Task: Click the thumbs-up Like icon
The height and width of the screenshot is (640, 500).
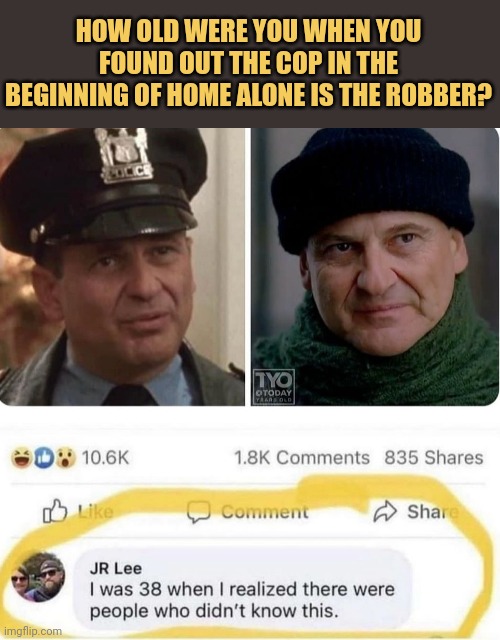Action: (x=55, y=511)
